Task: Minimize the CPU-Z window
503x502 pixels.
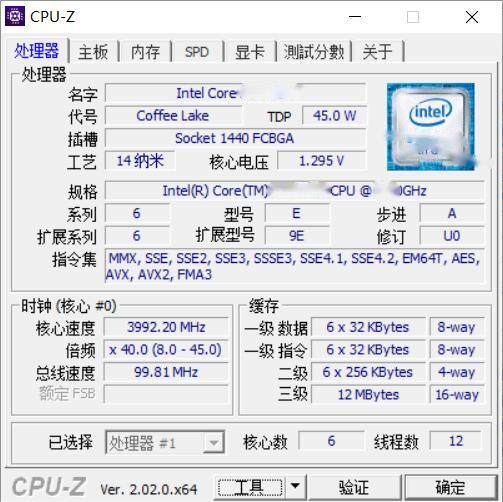Action: click(355, 17)
